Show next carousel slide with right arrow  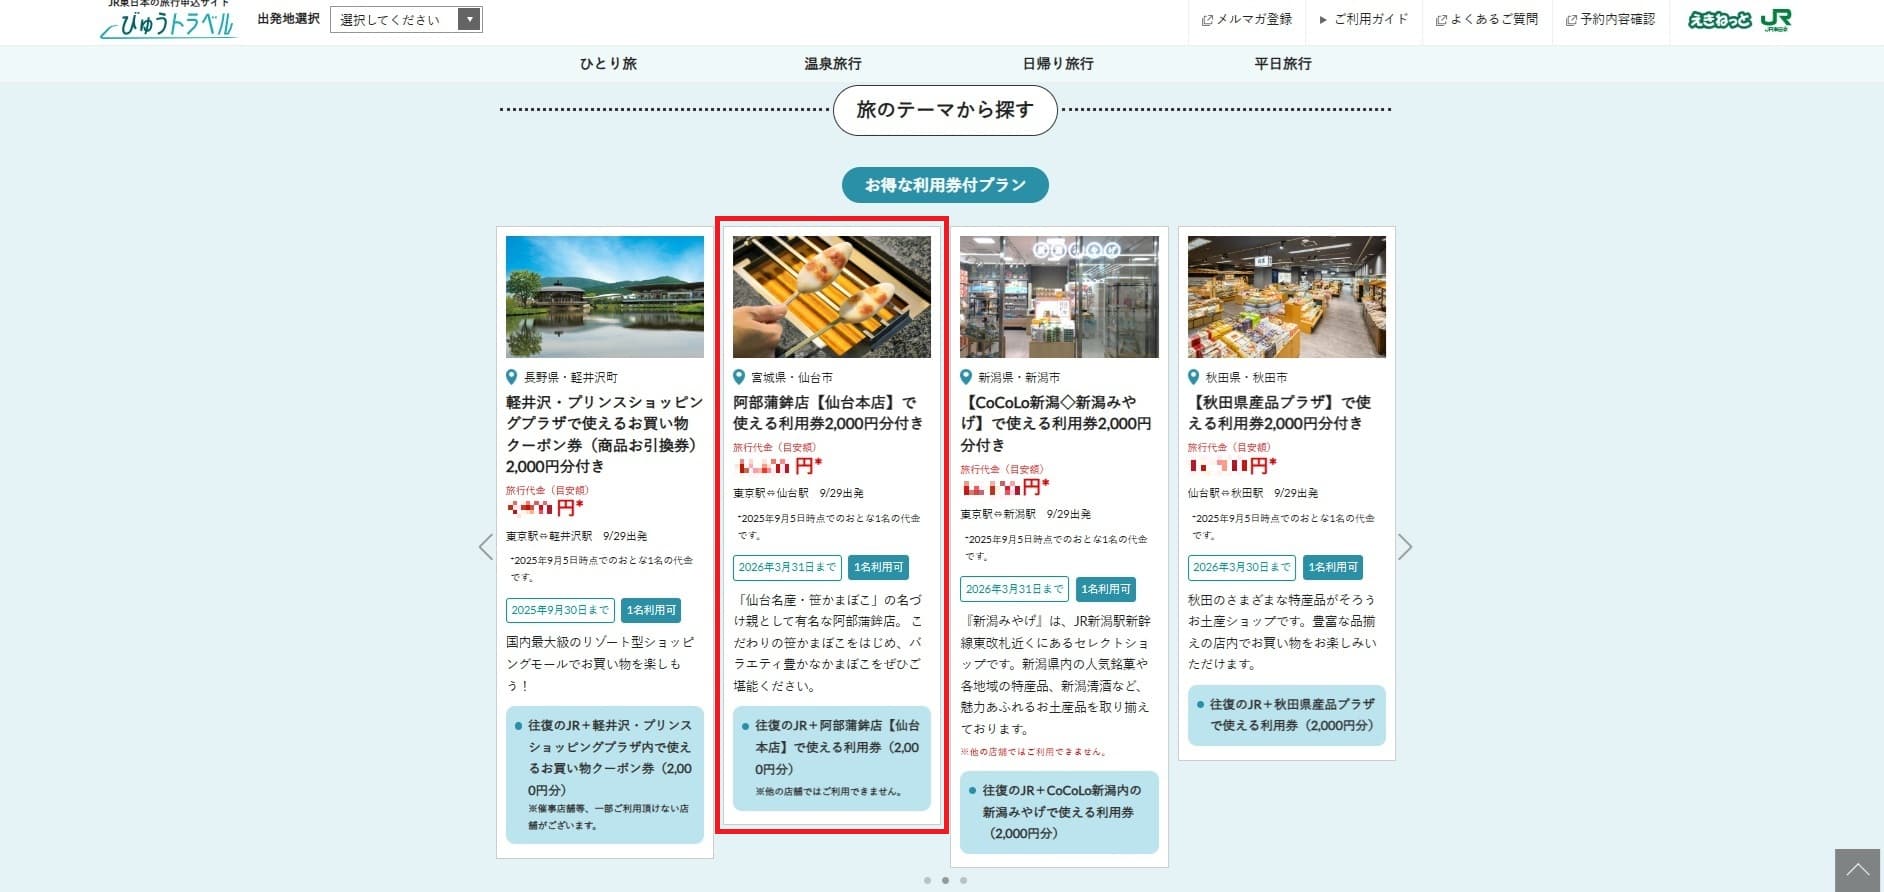(1405, 547)
